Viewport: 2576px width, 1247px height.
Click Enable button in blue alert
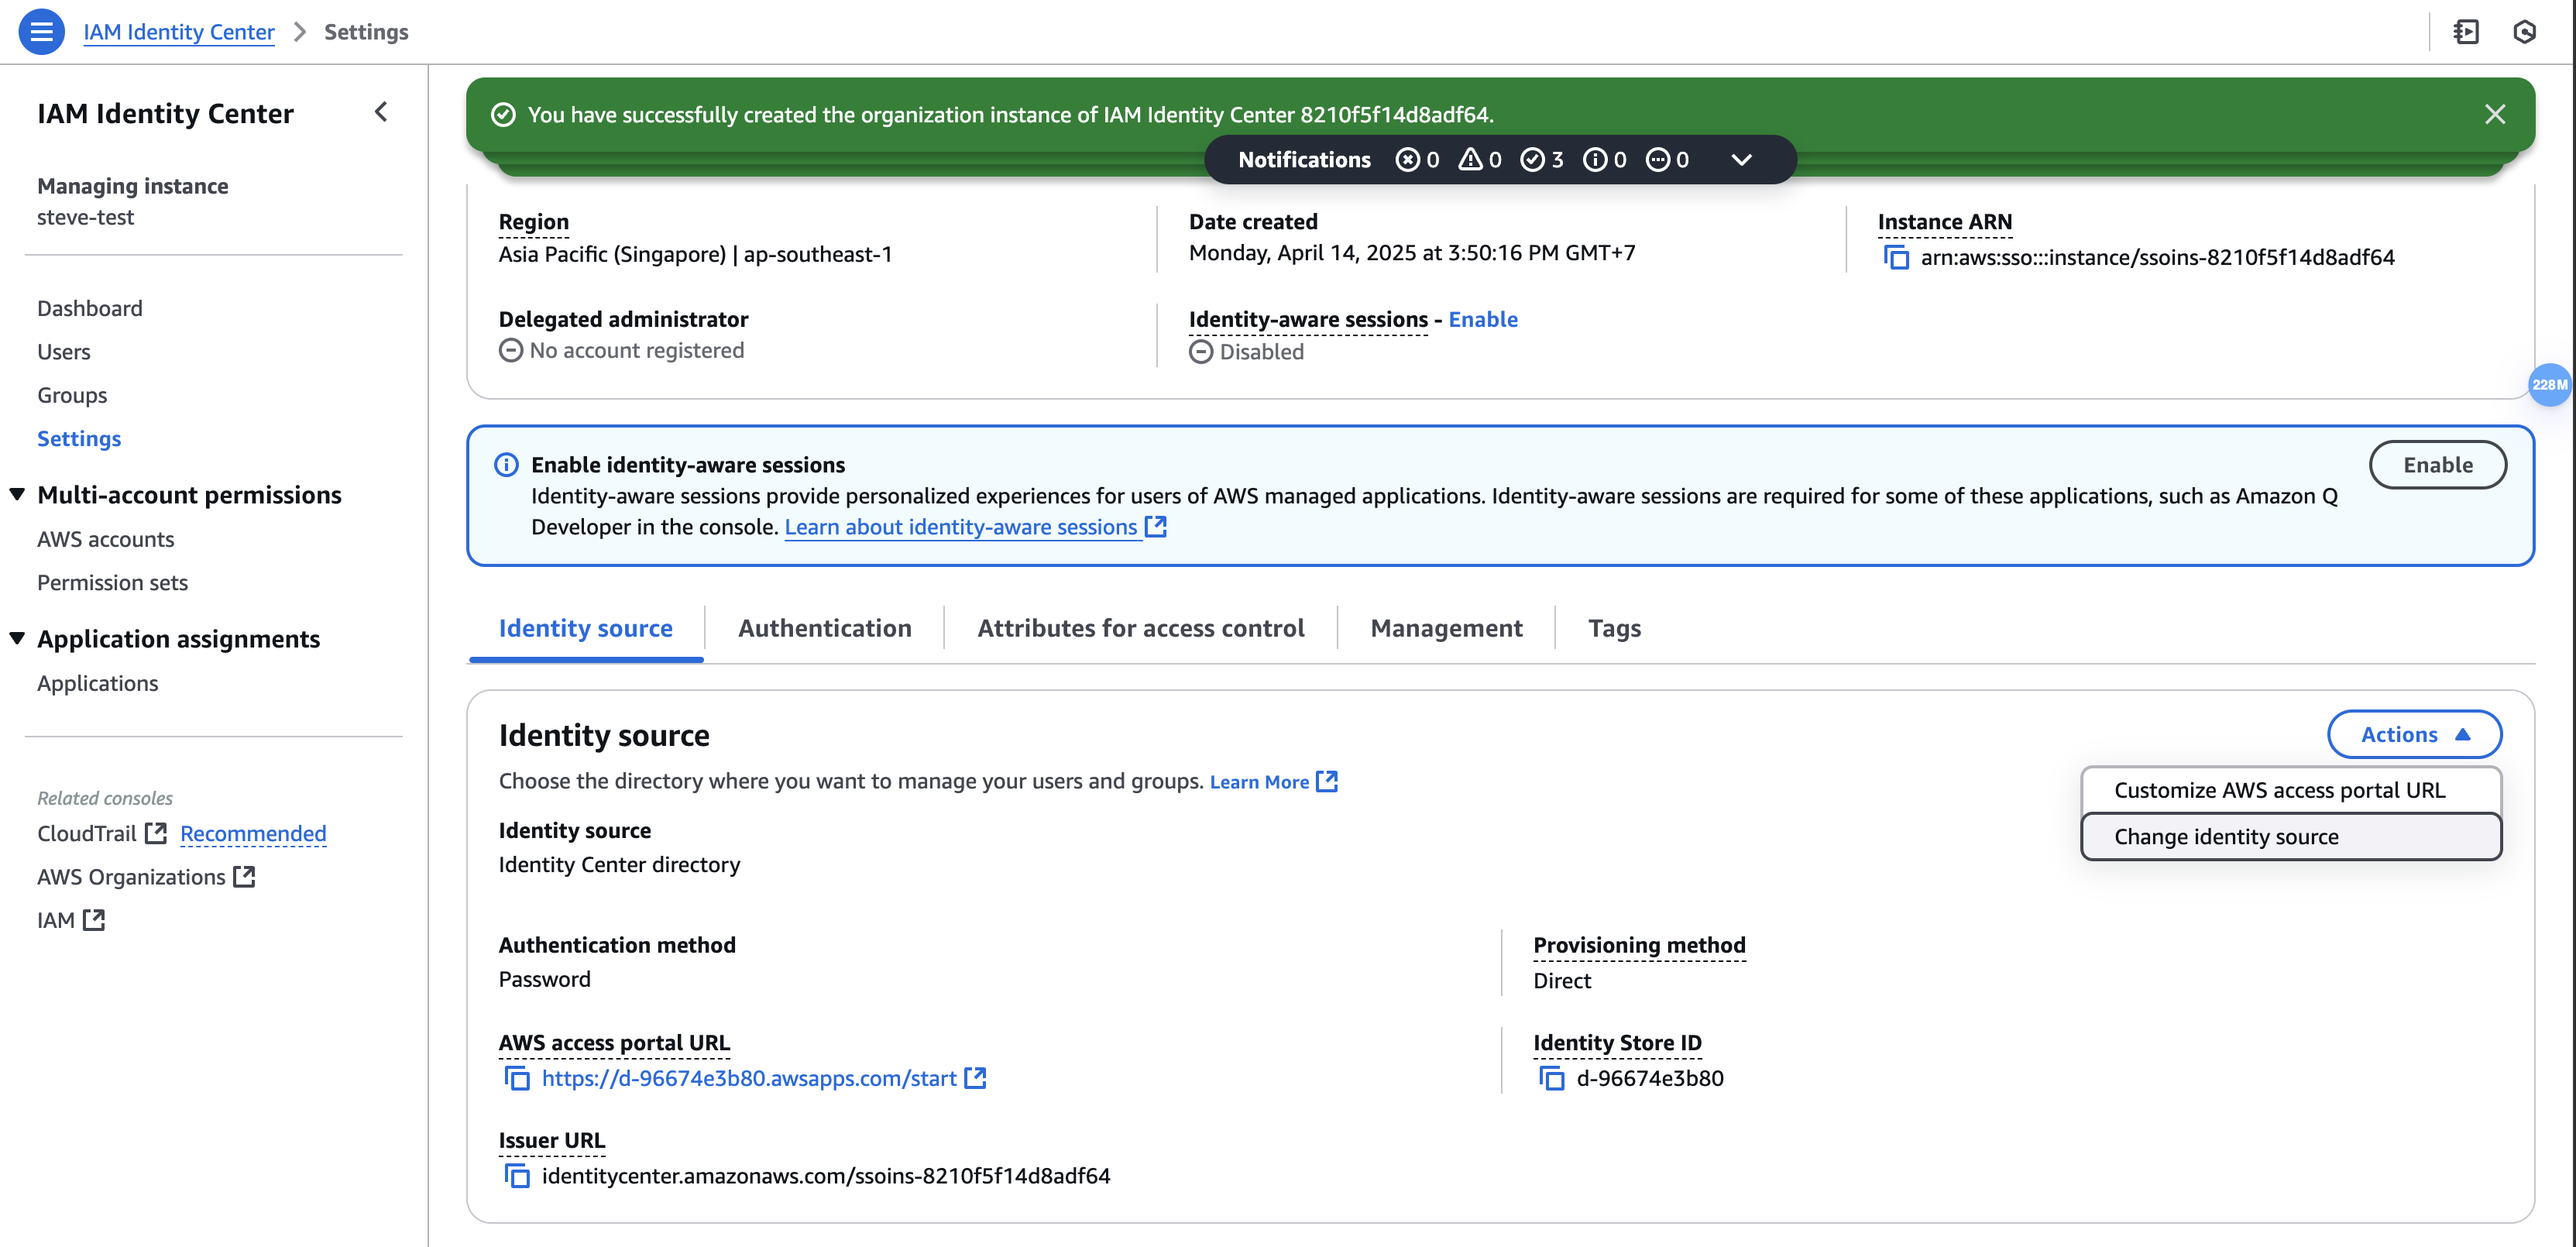[x=2437, y=465]
